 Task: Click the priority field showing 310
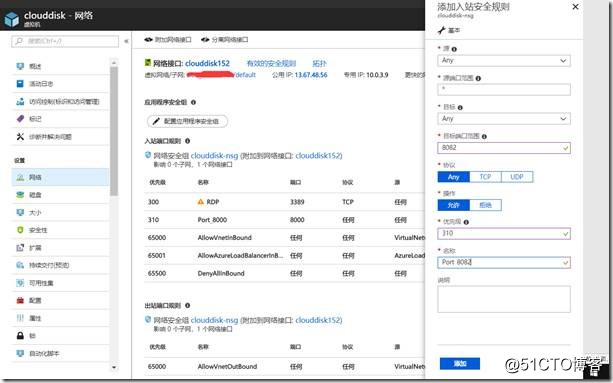[504, 234]
